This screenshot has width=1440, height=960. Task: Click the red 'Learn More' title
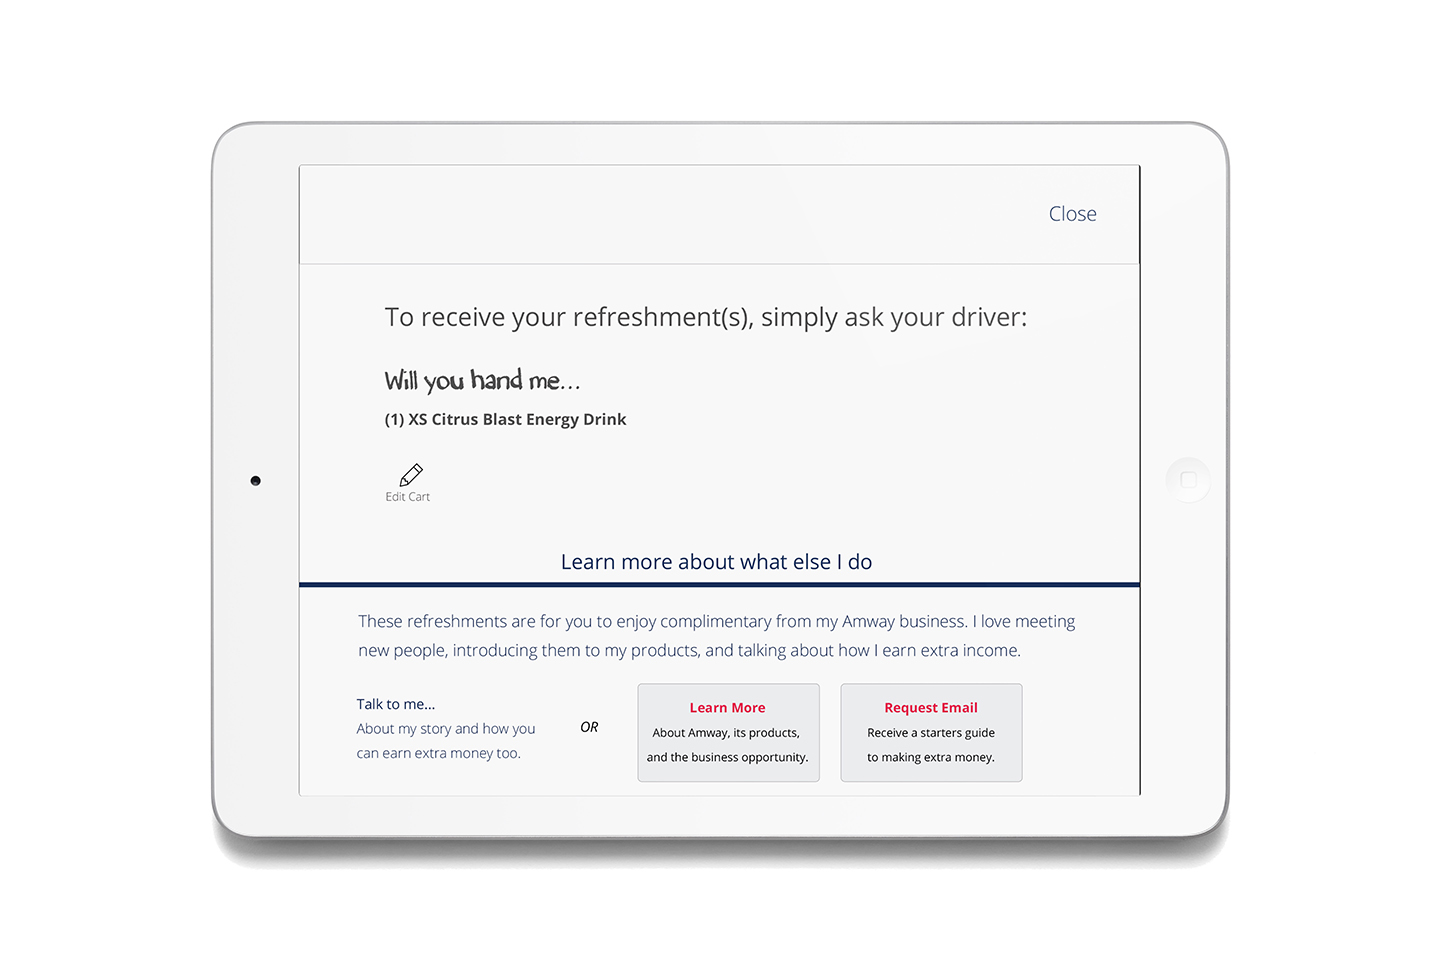[x=727, y=708]
